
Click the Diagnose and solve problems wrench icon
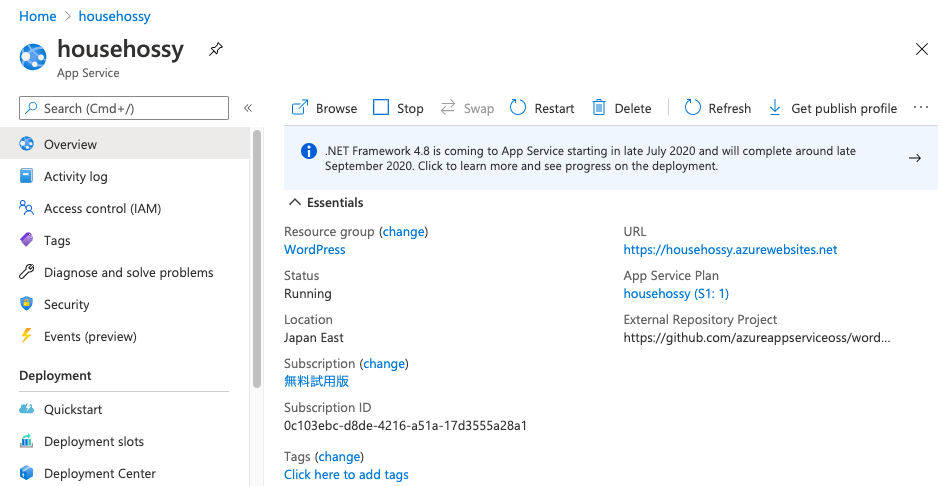tap(26, 272)
